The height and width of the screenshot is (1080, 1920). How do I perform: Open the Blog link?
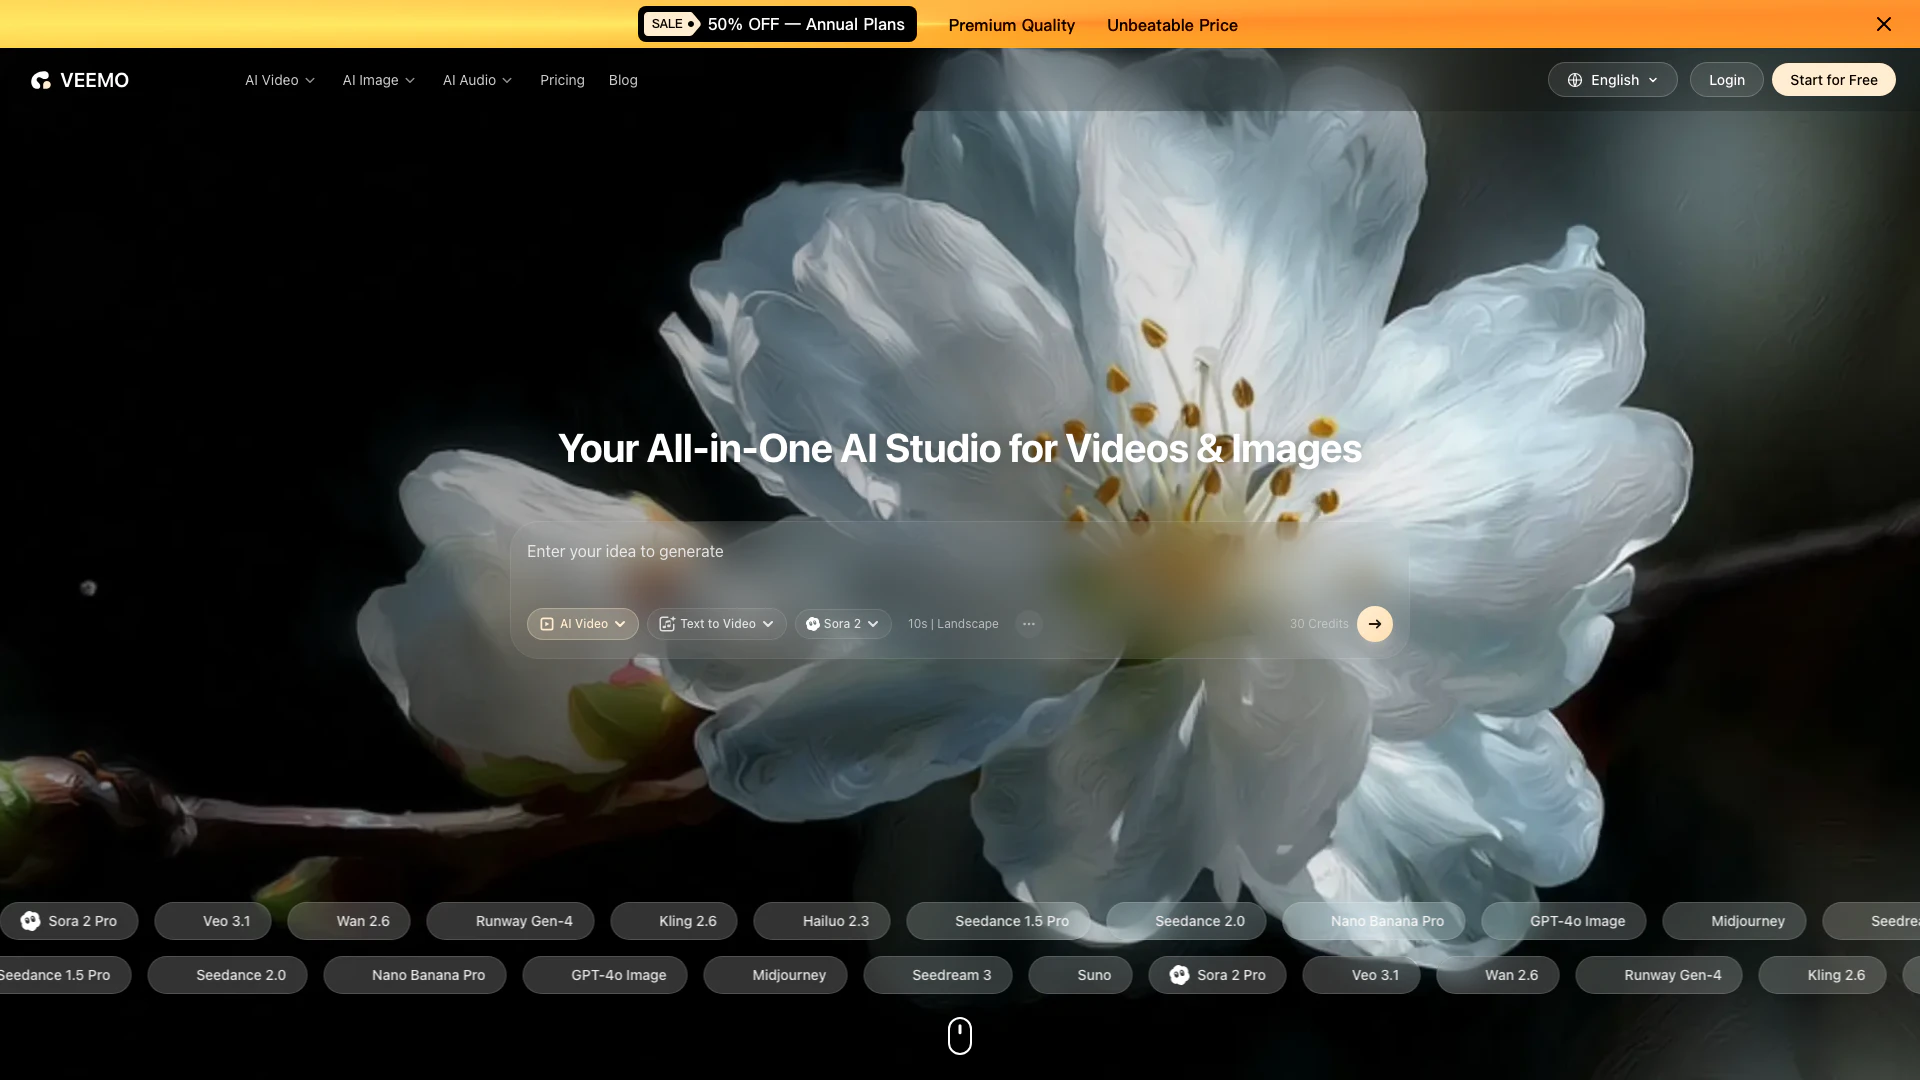[622, 80]
